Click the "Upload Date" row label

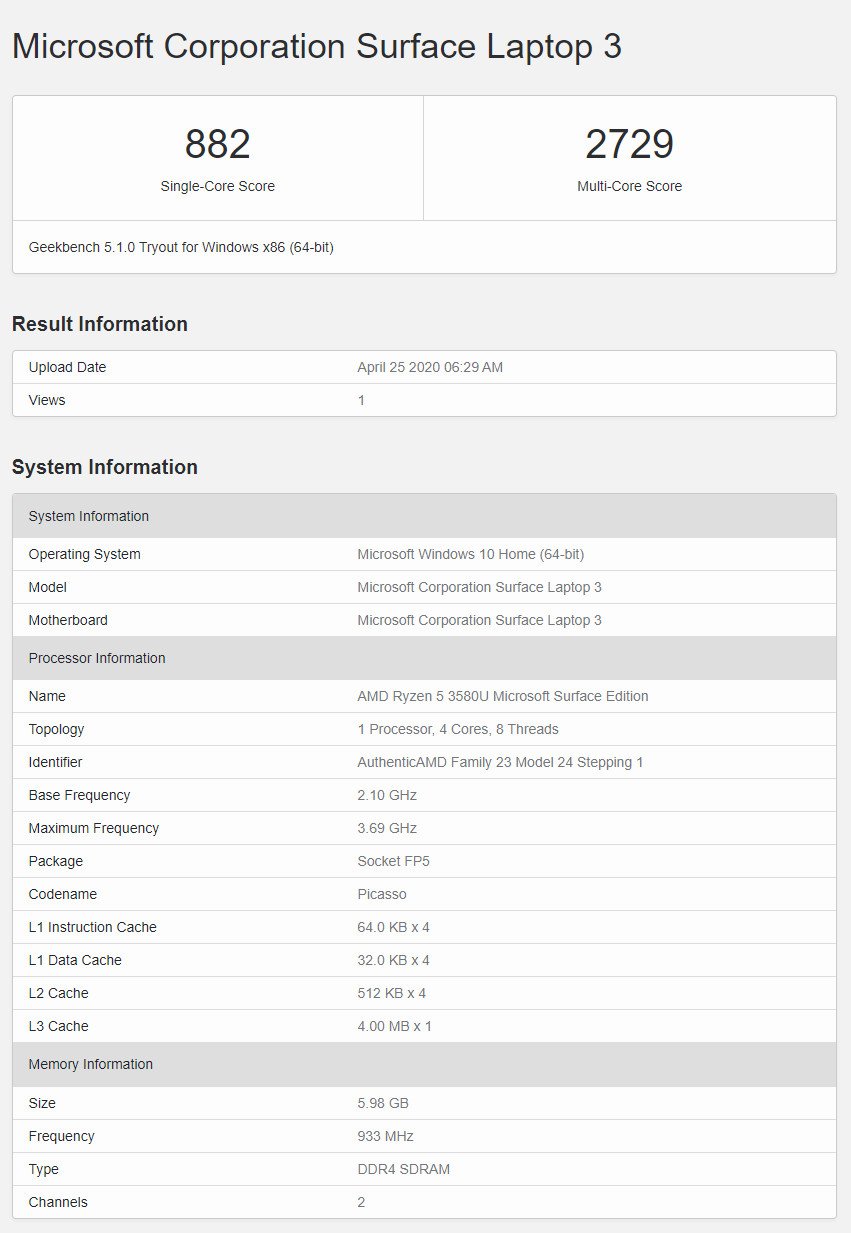point(67,367)
